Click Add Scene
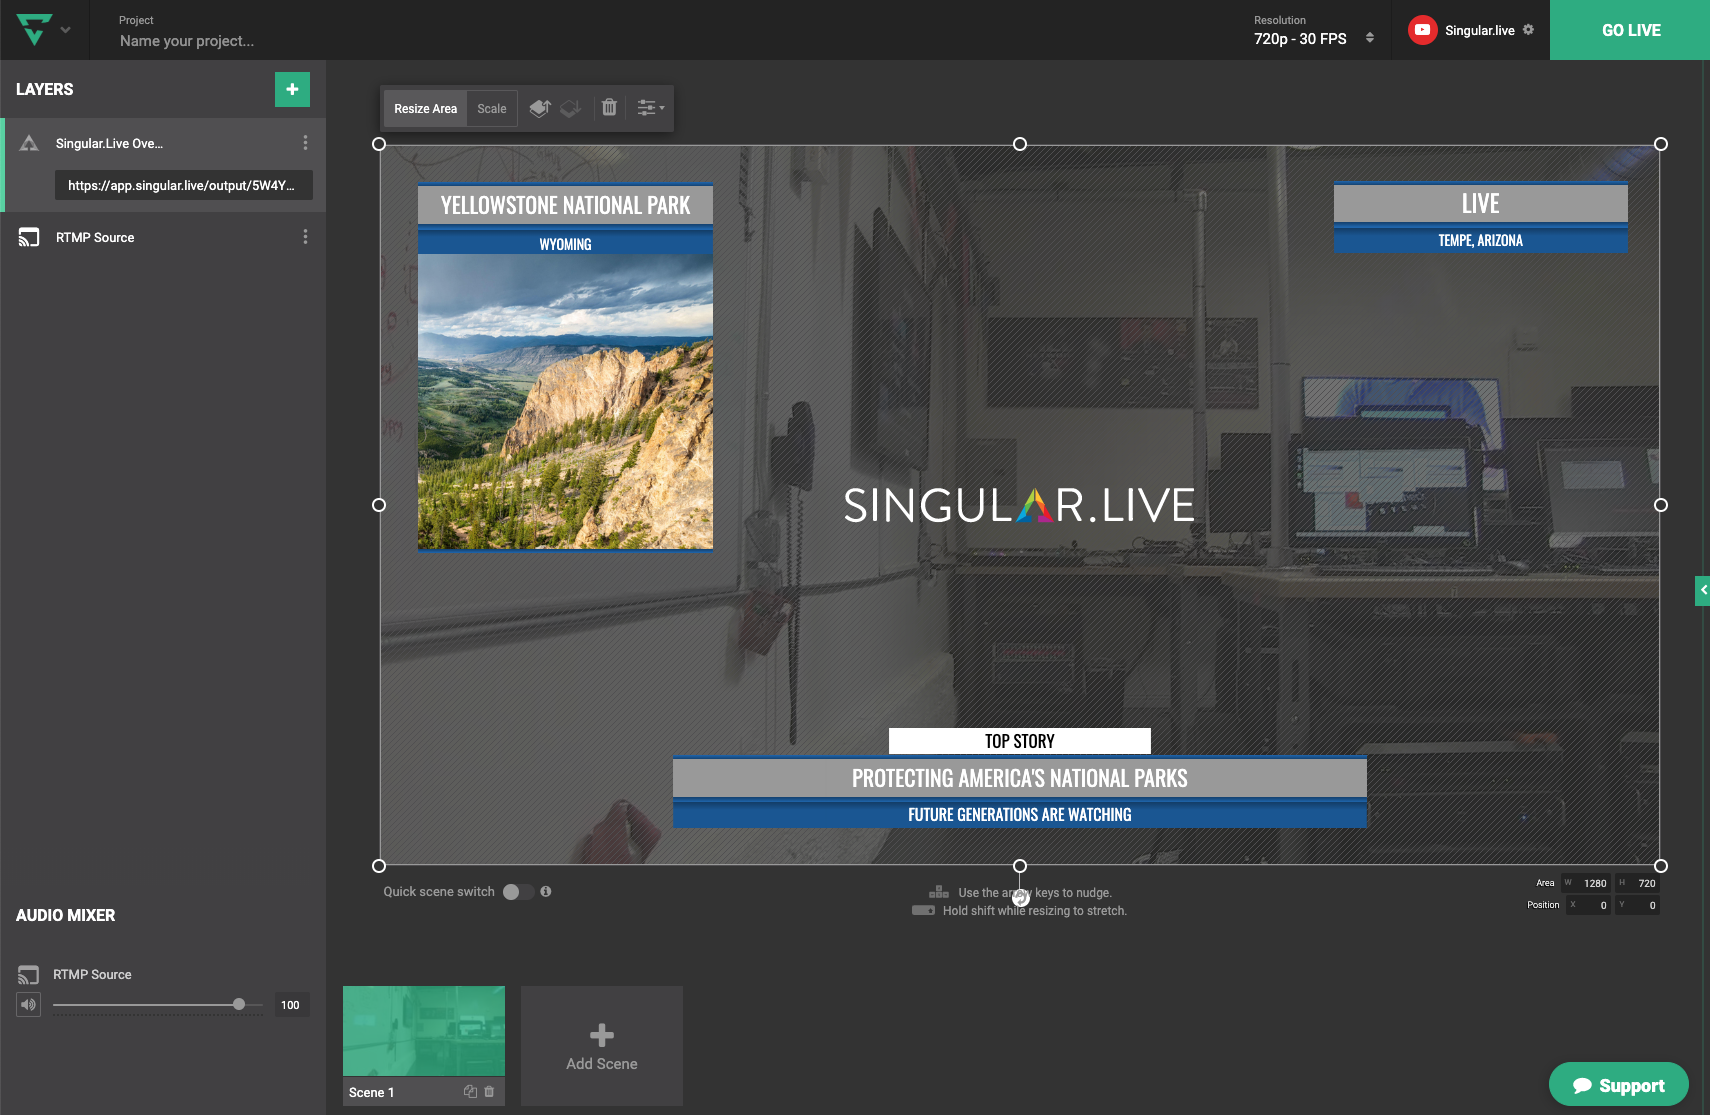 tap(602, 1046)
